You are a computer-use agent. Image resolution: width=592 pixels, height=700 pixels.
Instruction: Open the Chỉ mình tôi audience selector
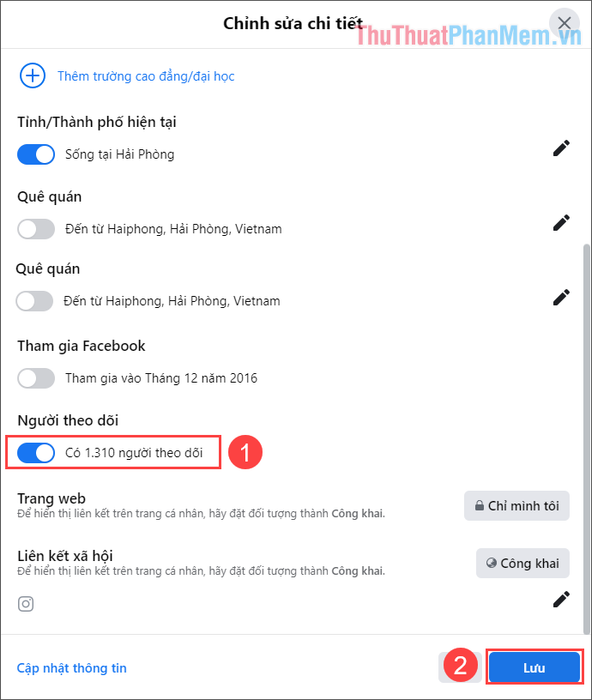(517, 506)
